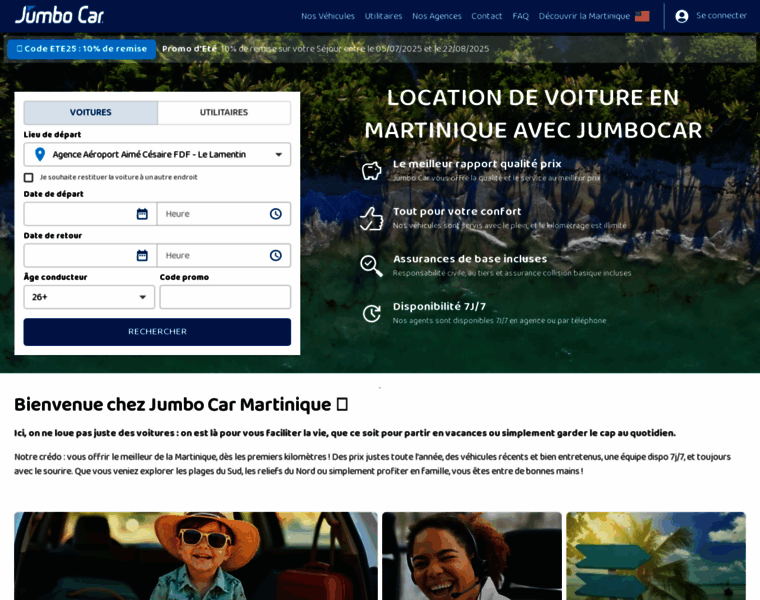The height and width of the screenshot is (600, 760).
Task: Click 'Disponibilité 7J/7' heading
Action: [439, 306]
